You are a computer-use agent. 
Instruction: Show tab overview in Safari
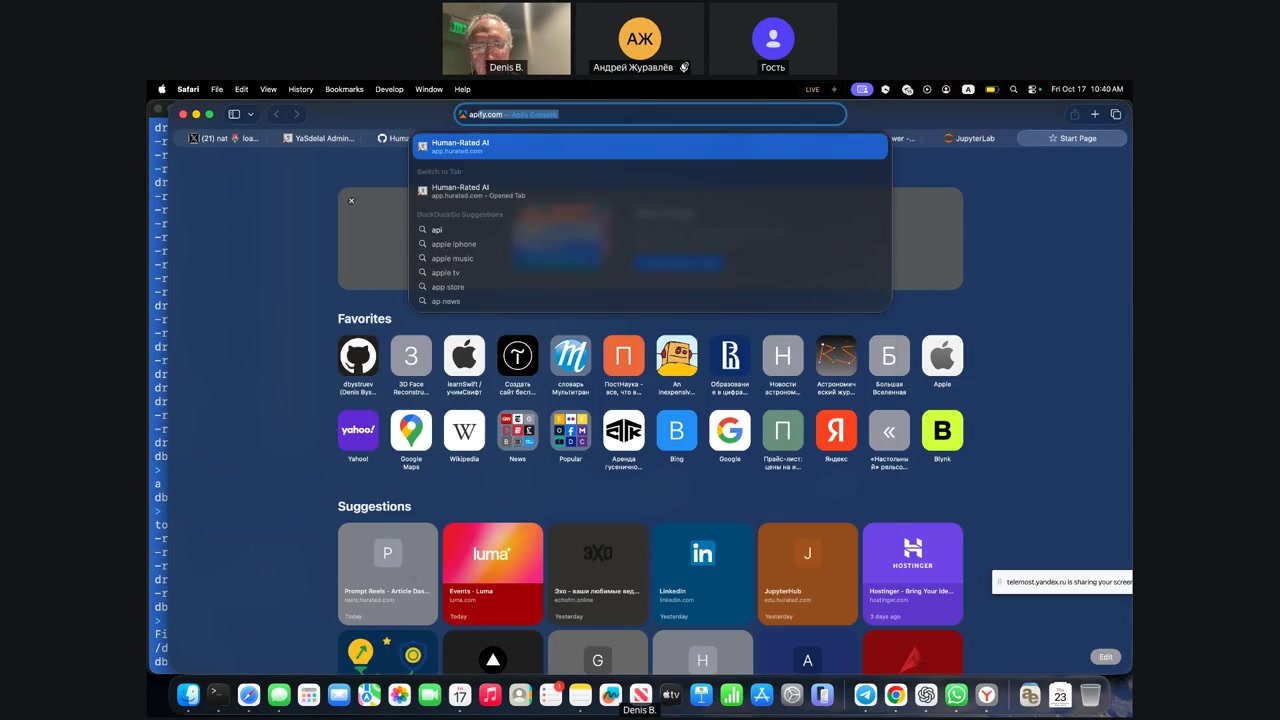point(1116,114)
